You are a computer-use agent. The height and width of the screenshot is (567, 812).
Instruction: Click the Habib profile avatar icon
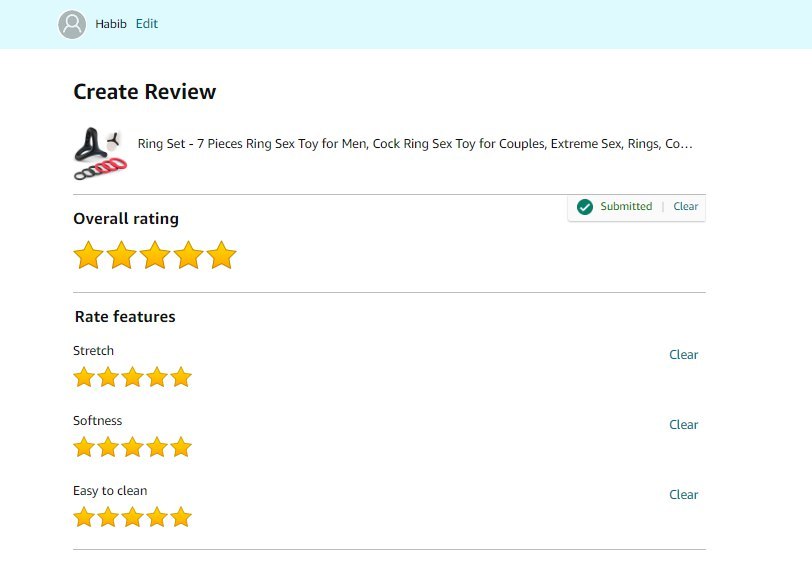[72, 24]
